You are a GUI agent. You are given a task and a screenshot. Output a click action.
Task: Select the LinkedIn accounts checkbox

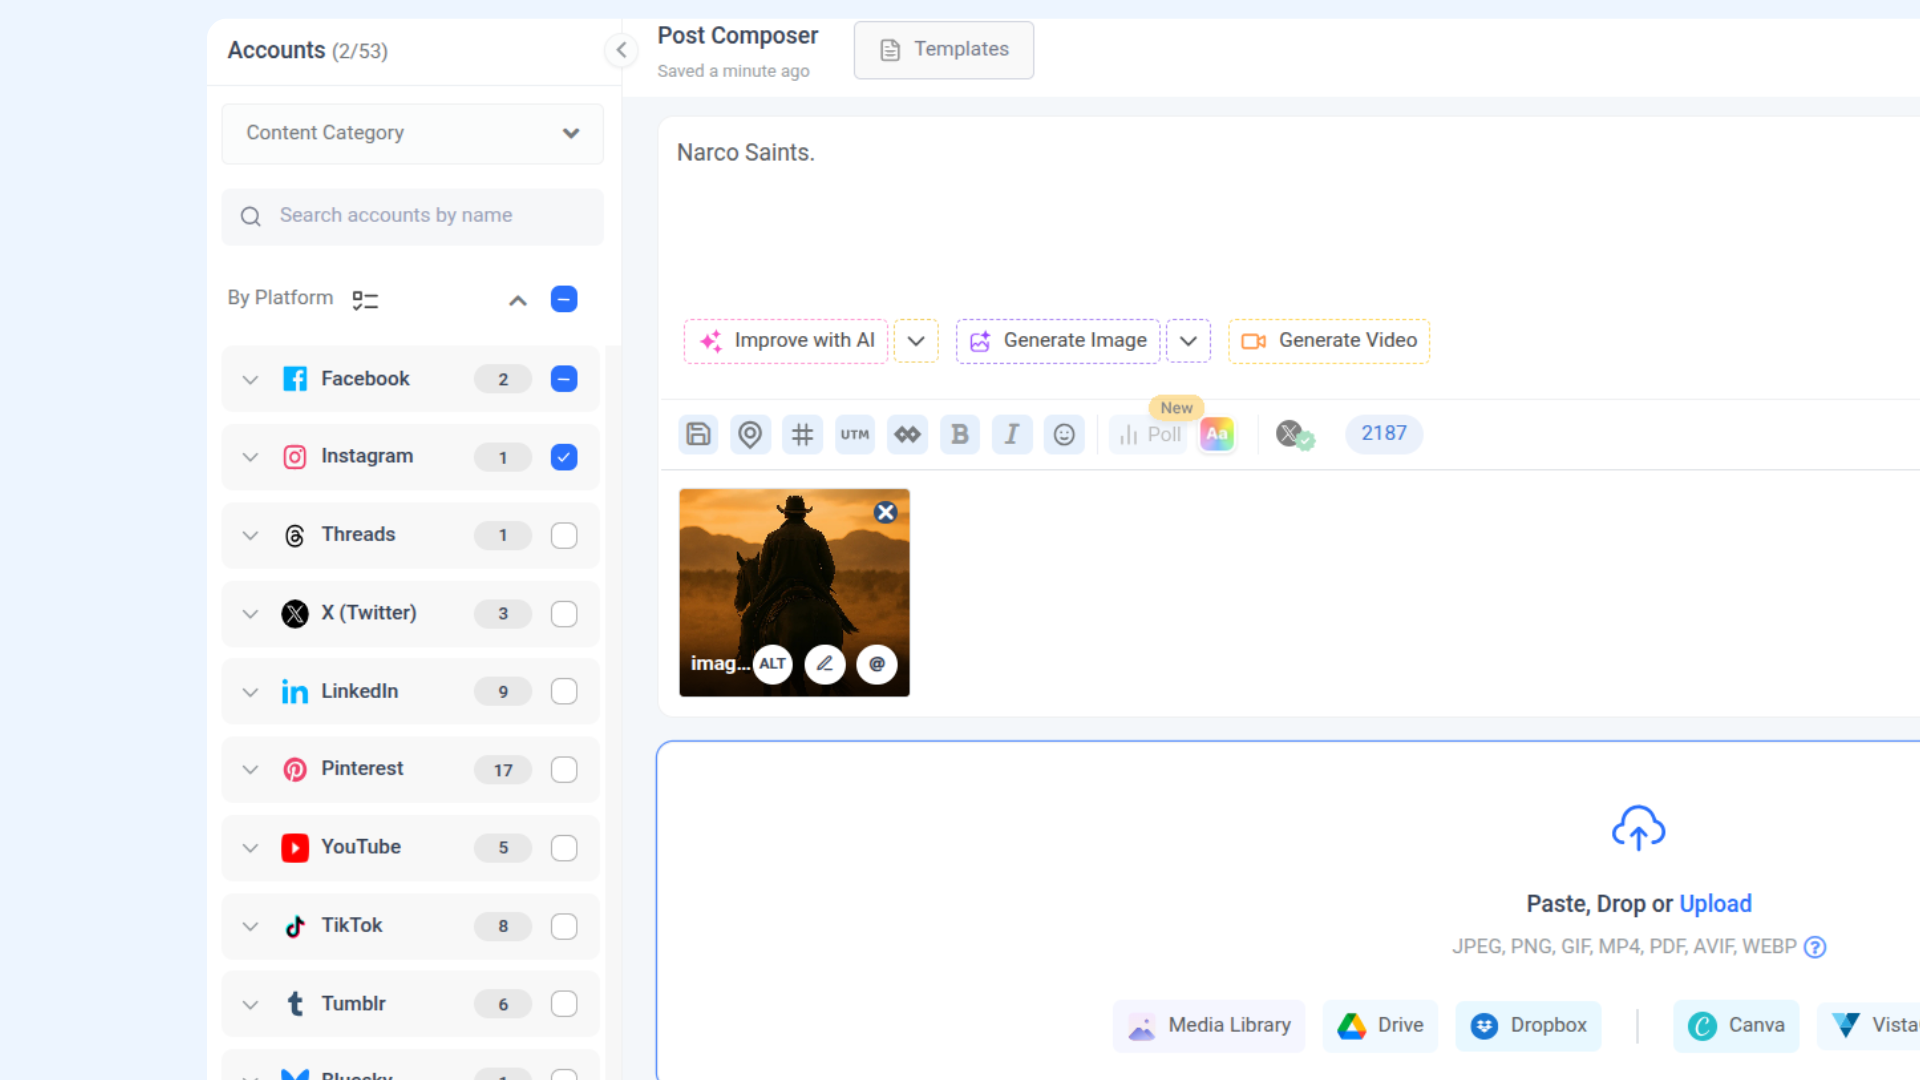click(x=564, y=691)
